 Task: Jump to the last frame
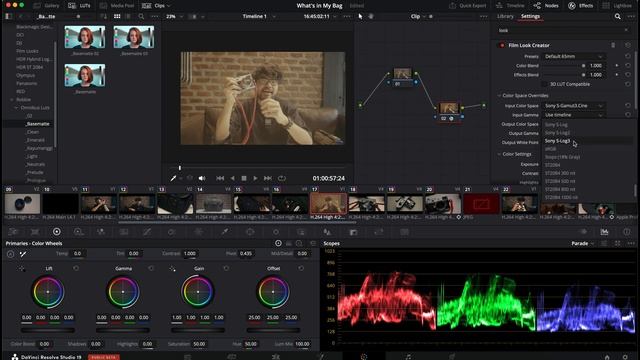tap(268, 178)
